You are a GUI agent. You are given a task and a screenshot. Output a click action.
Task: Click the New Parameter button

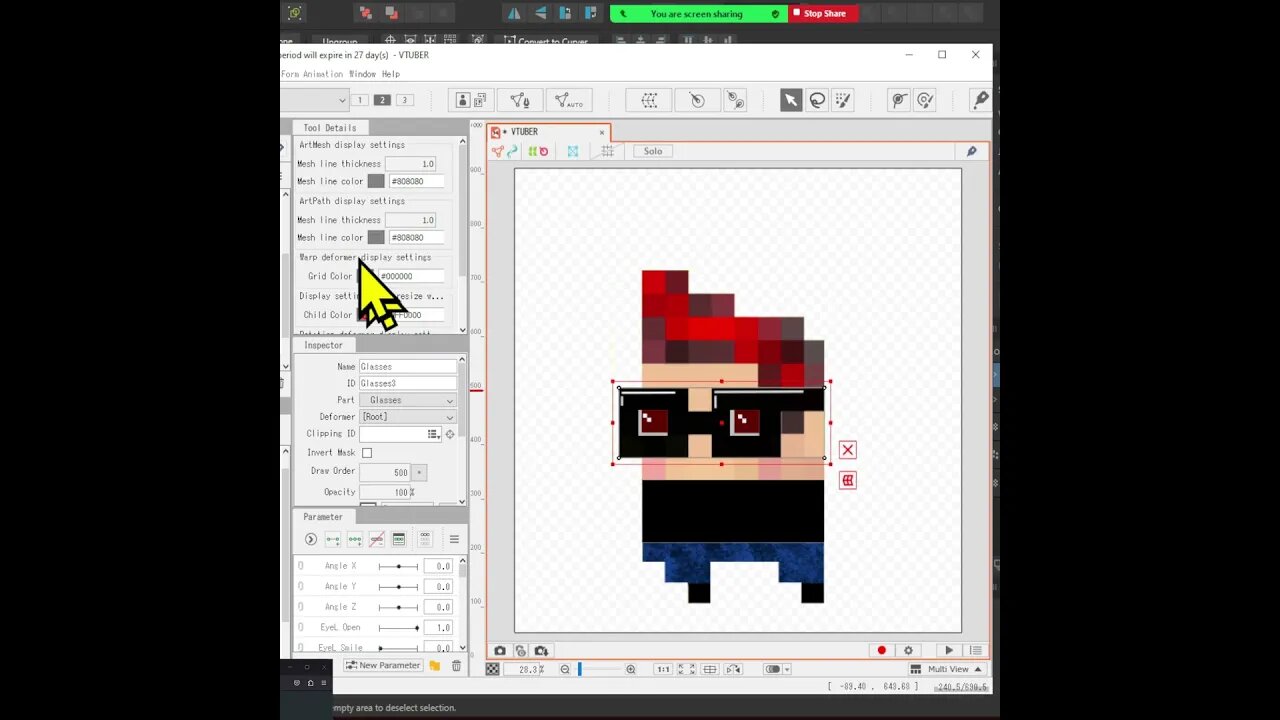(383, 666)
